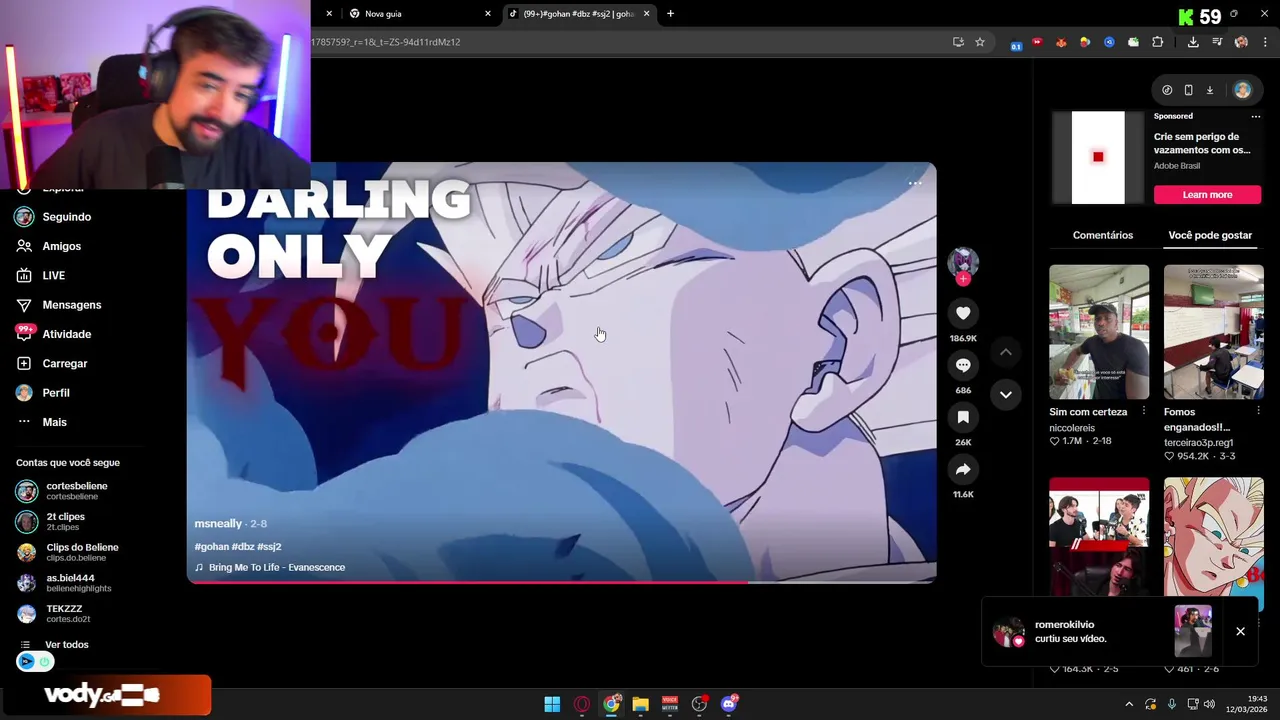Image resolution: width=1280 pixels, height=720 pixels.
Task: Click the mobile phone app icon
Action: pos(1188,90)
